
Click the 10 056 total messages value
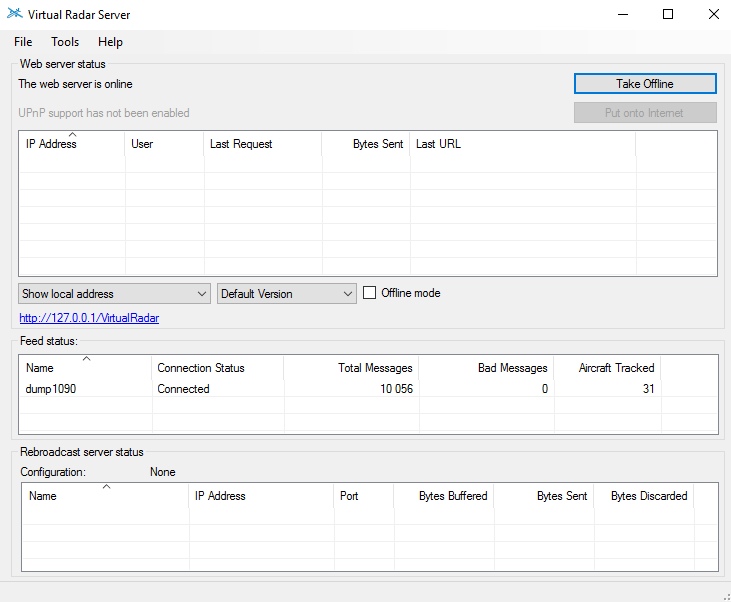click(x=396, y=388)
